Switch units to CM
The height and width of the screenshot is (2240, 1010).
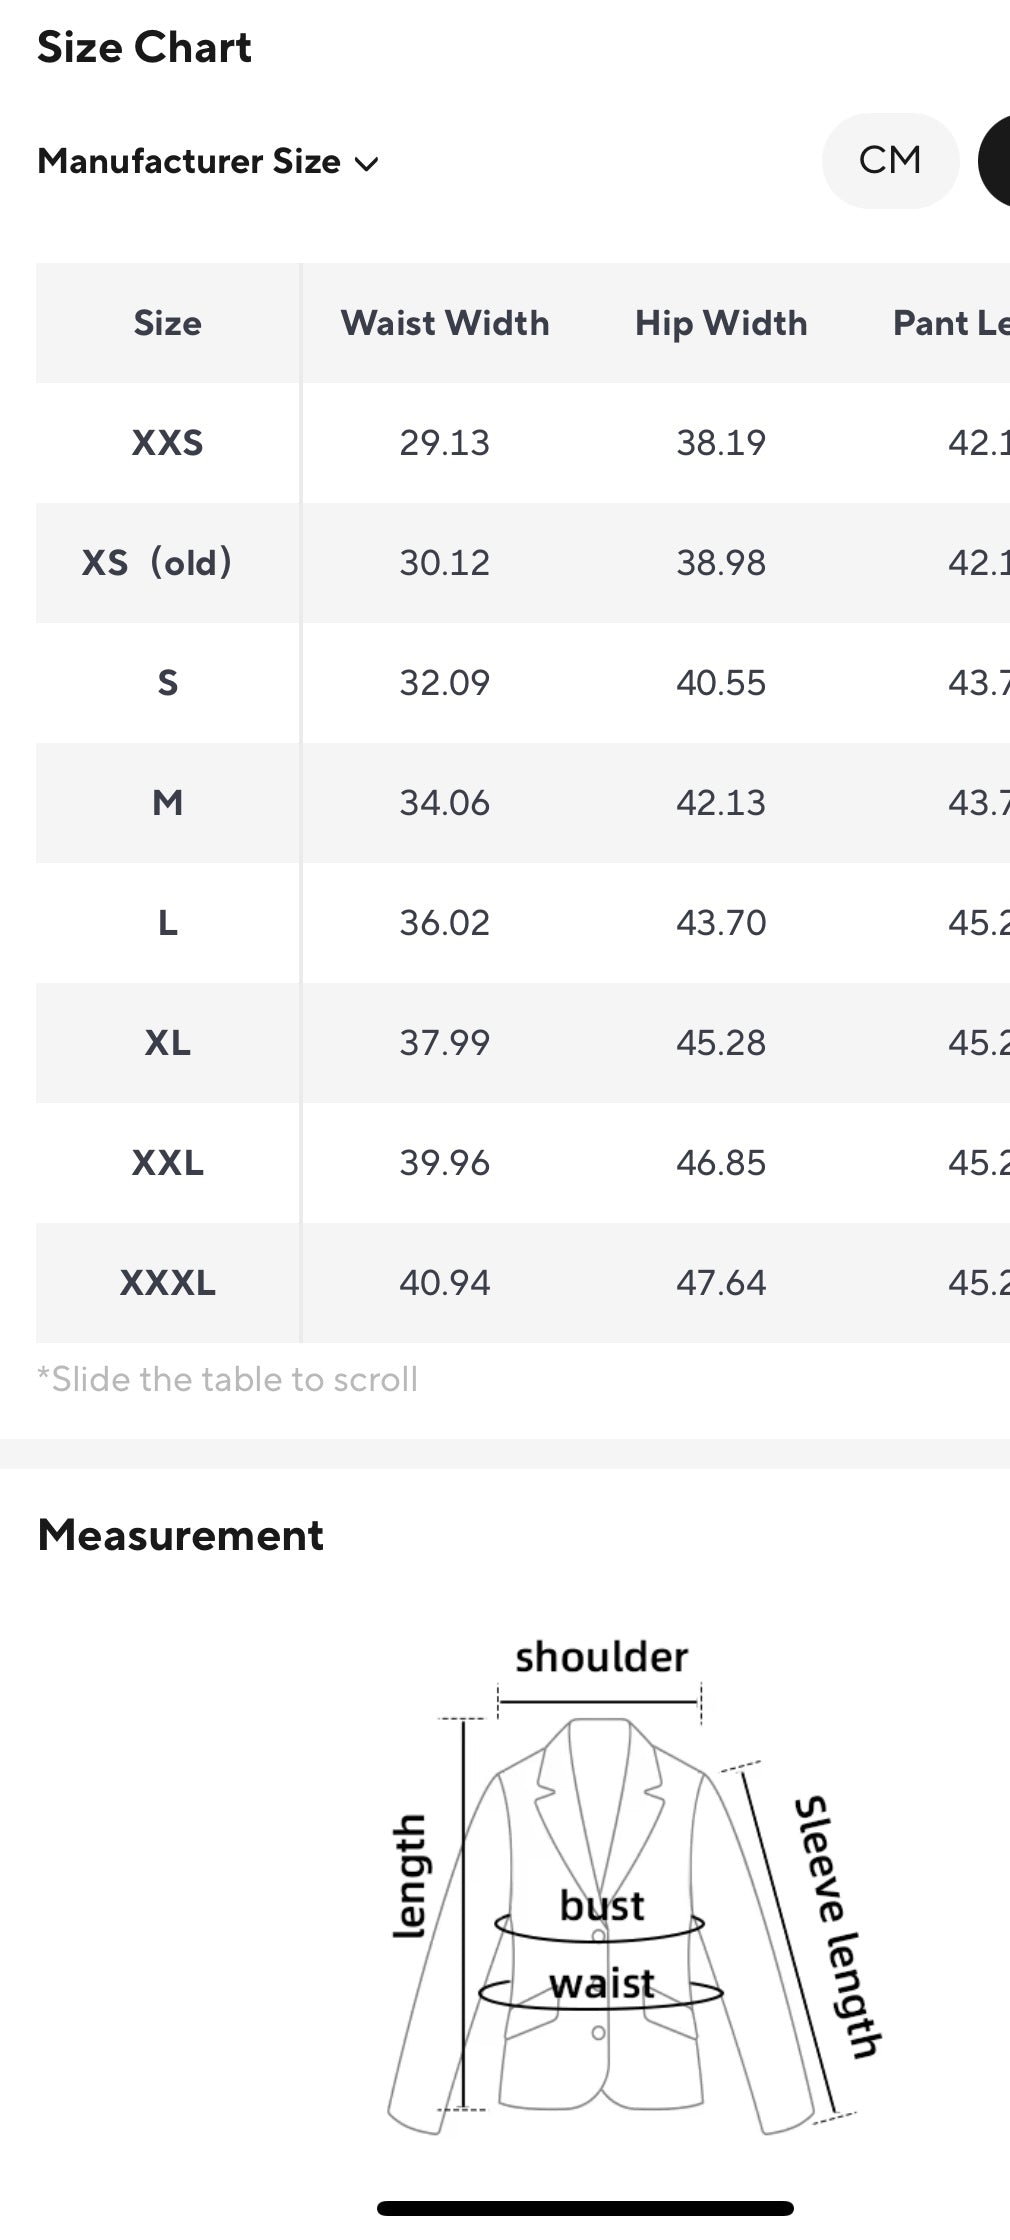889,160
